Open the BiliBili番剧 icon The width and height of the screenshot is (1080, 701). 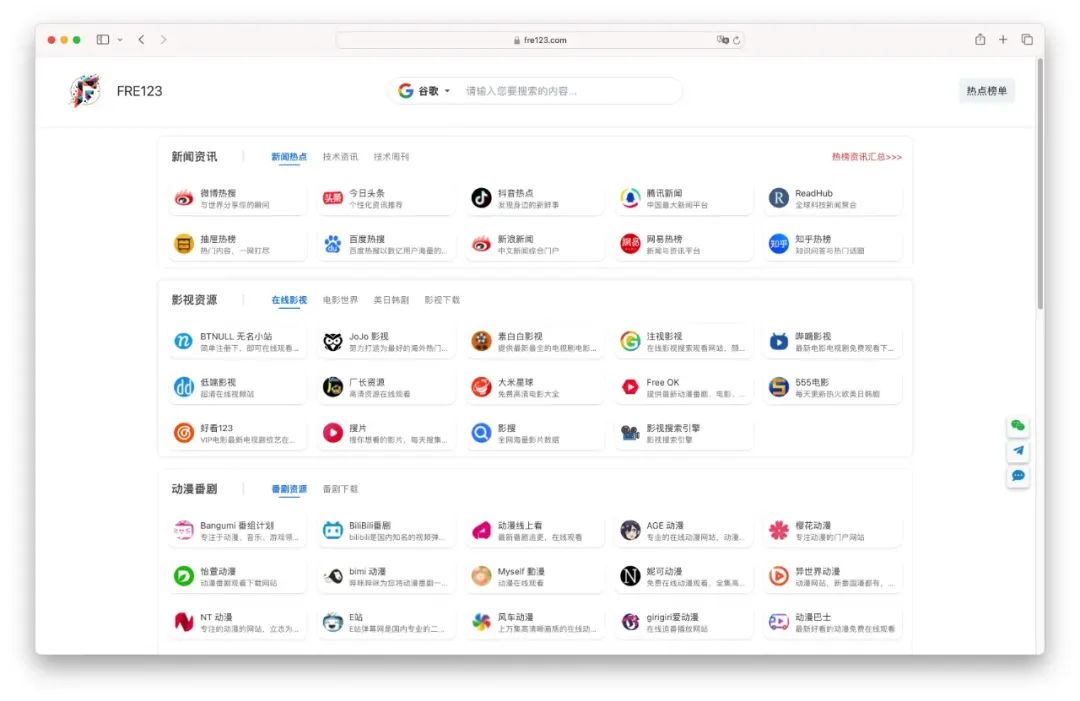tap(333, 530)
